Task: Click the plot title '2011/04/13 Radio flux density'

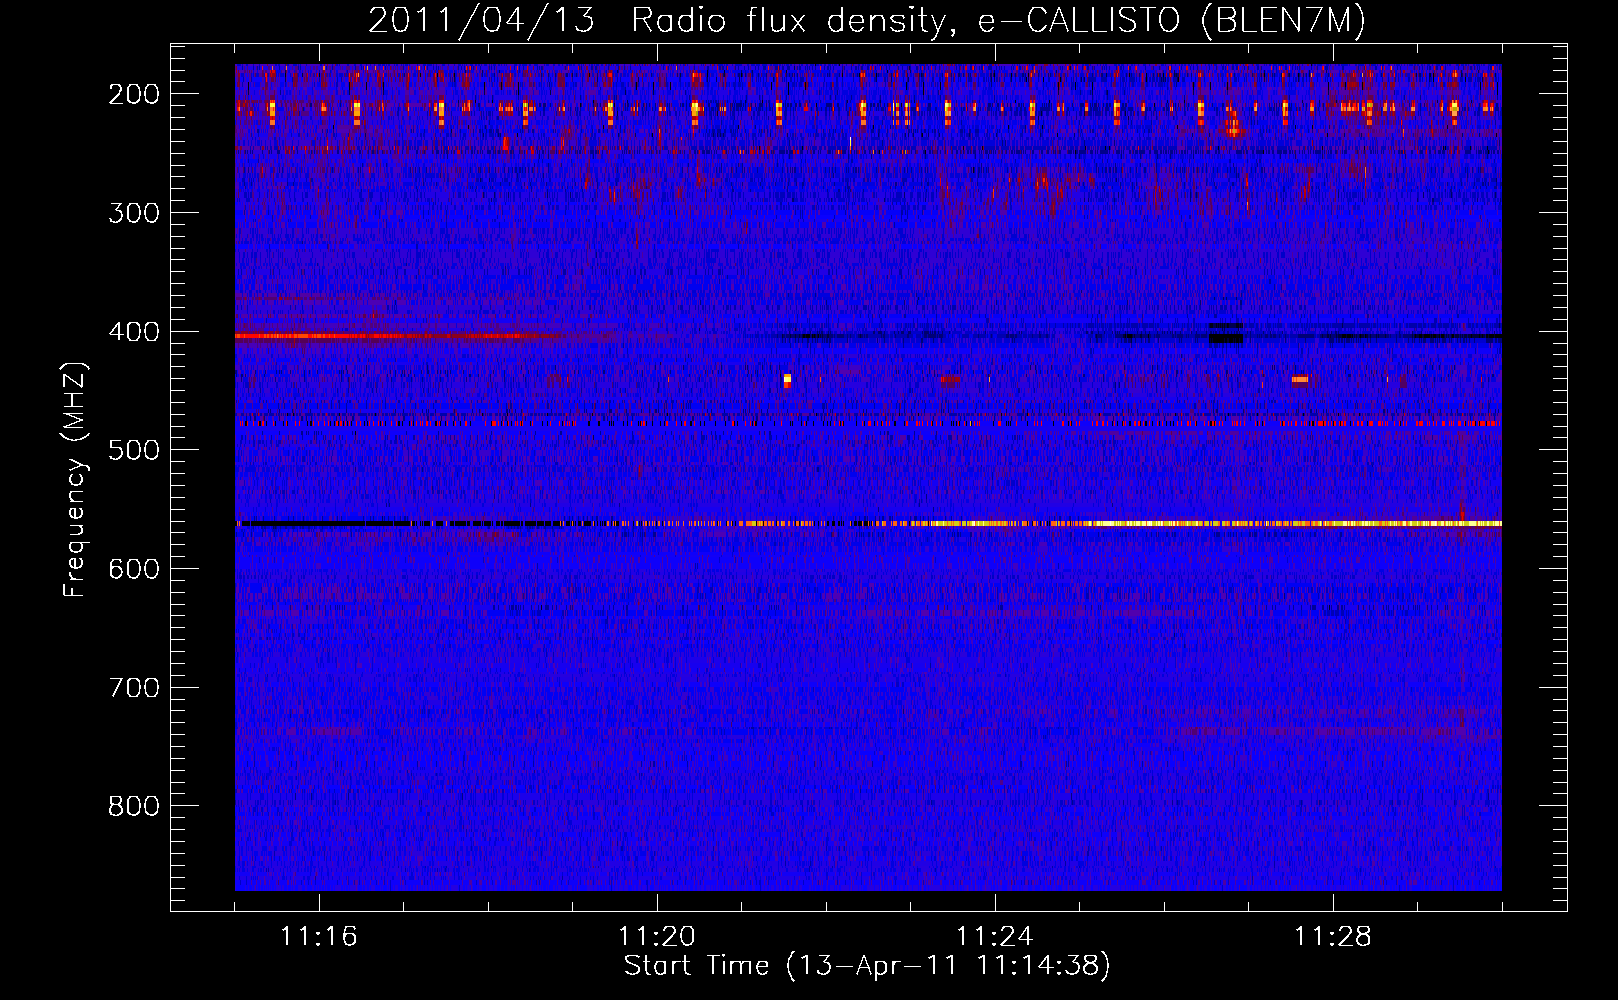Action: (655, 21)
